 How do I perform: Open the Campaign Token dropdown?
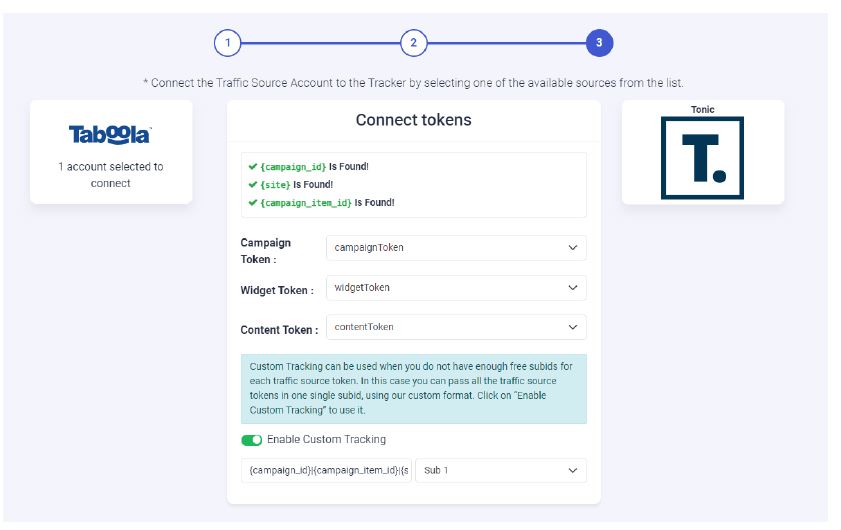[x=456, y=248]
